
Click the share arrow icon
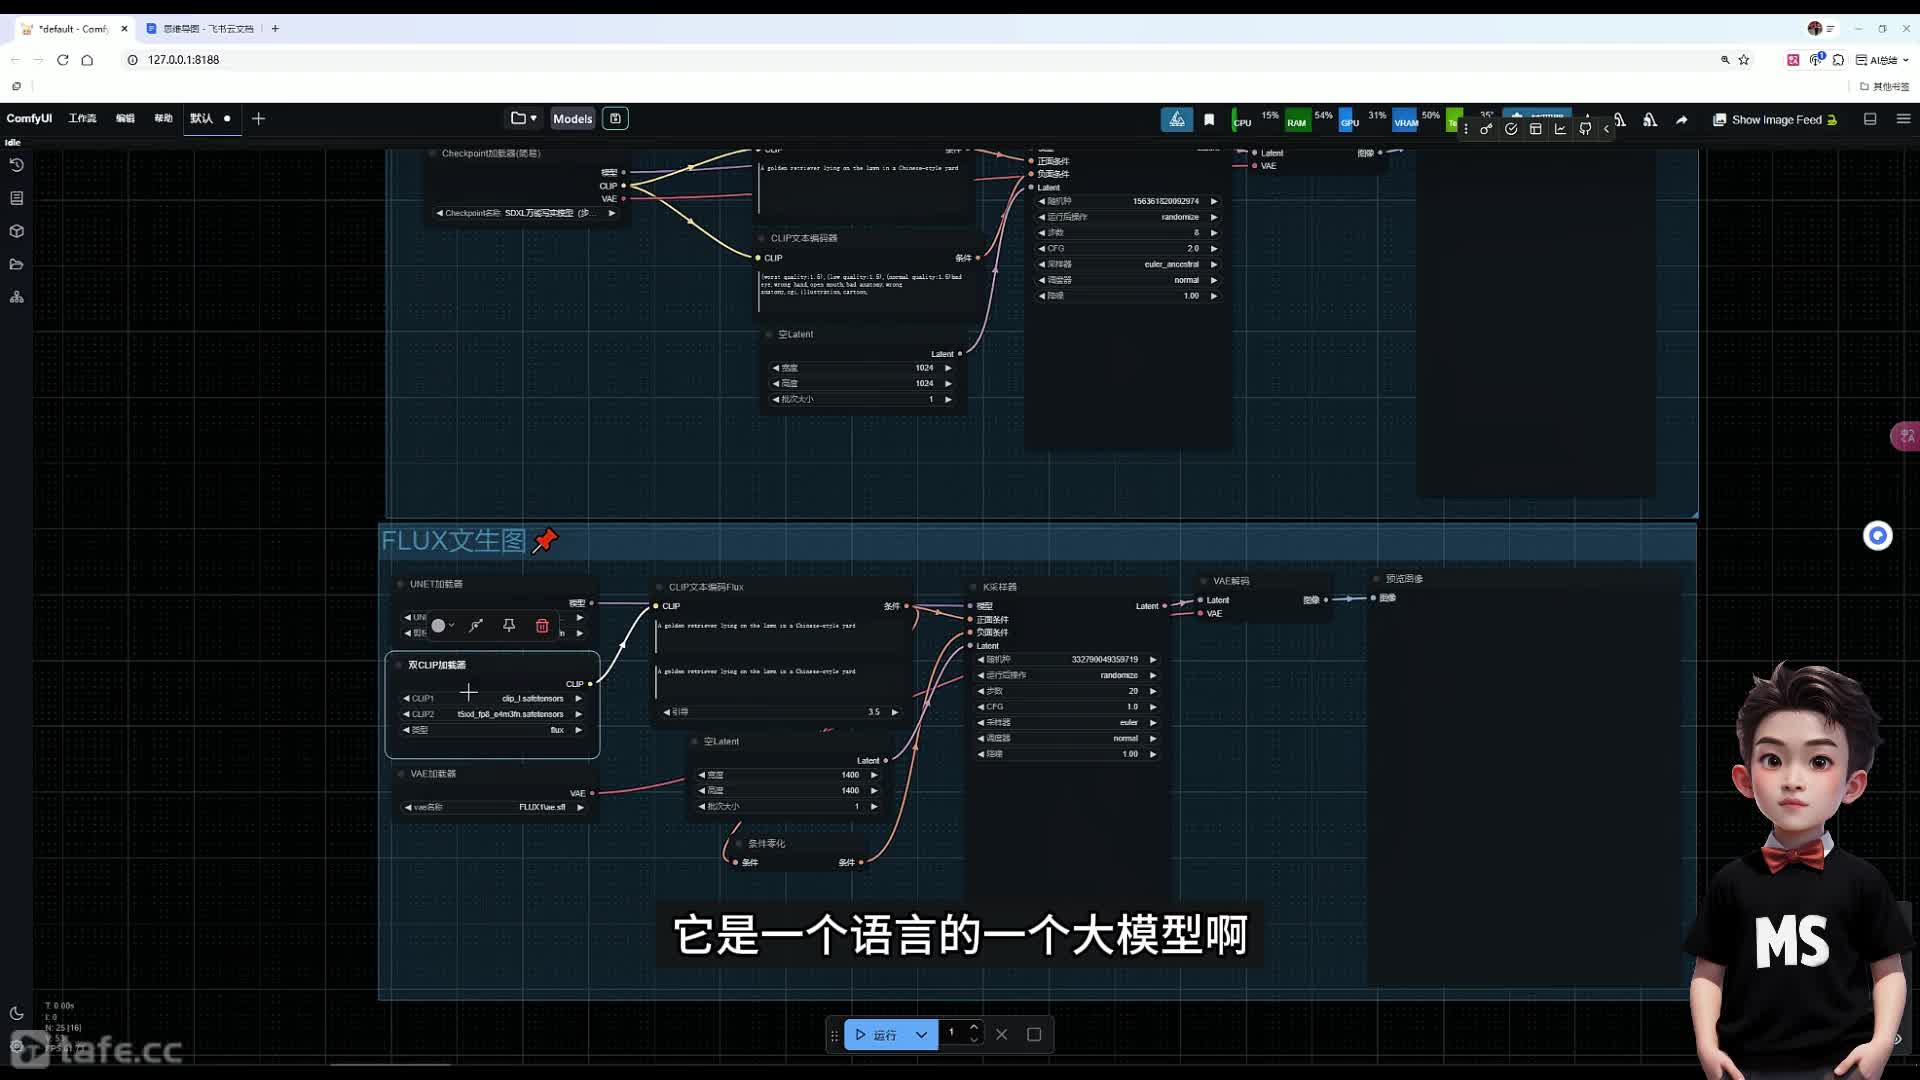click(1682, 119)
